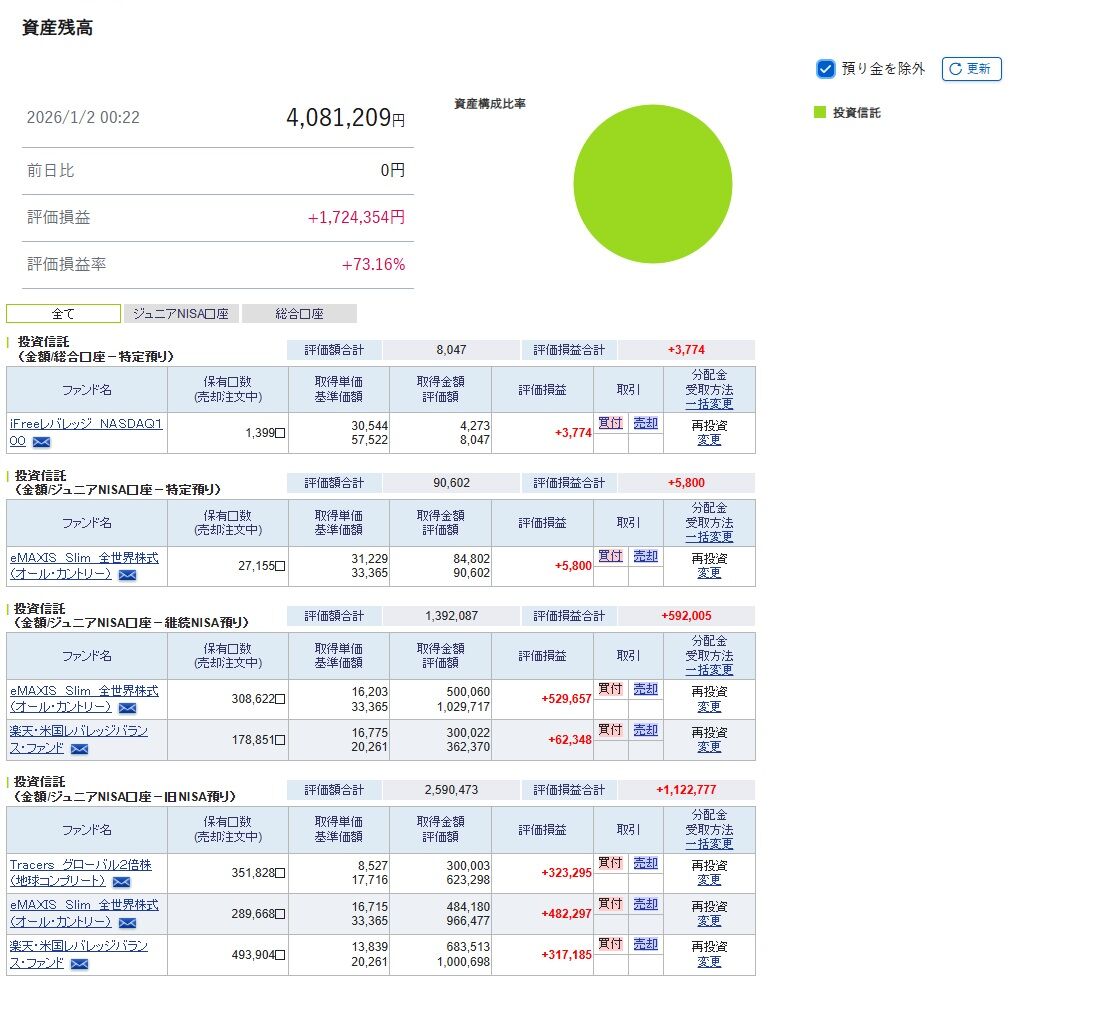Click 売却 in the 493,904口 楽天 row
Screen dimensions: 1115x1009
tap(646, 944)
